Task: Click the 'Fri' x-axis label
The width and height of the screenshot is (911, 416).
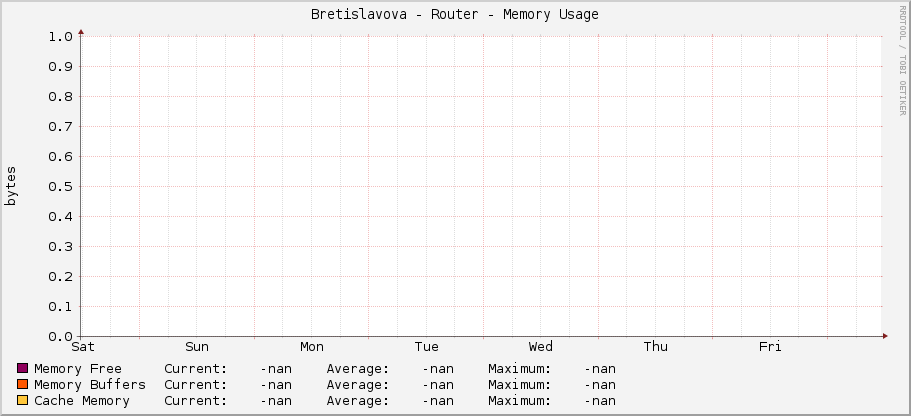Action: [770, 347]
